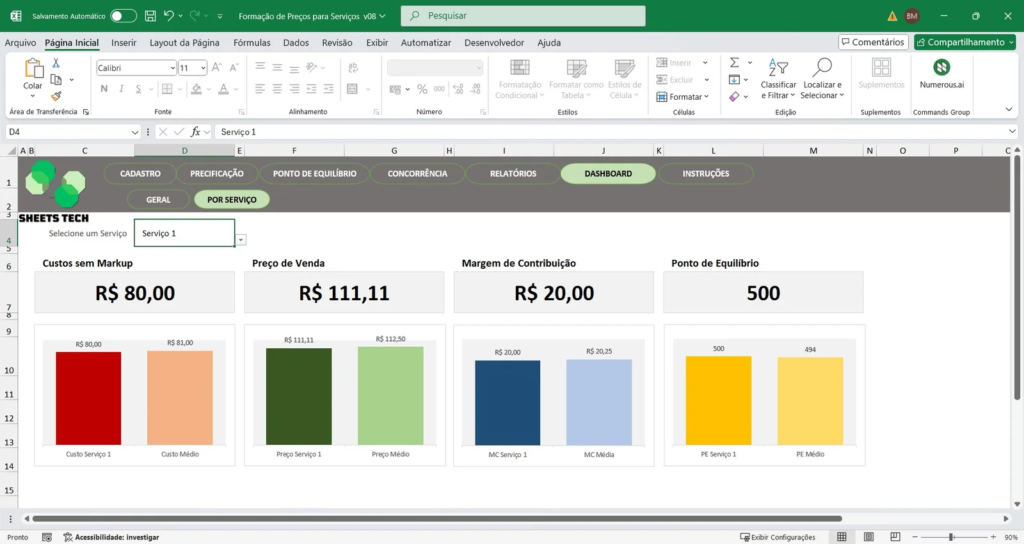Toggle italic formatting (I)

[x=119, y=89]
